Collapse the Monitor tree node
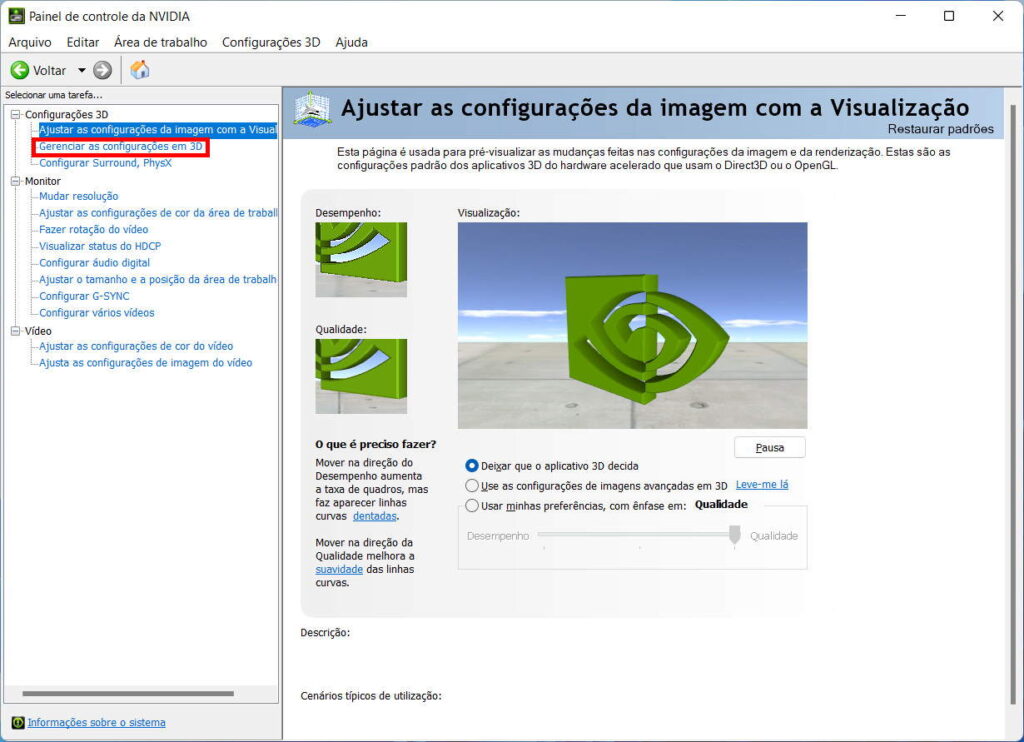Viewport: 1024px width, 742px height. coord(16,181)
